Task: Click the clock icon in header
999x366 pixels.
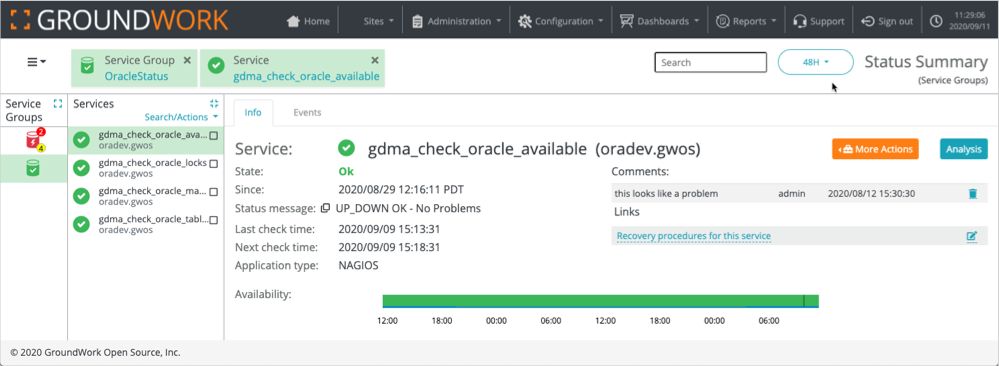Action: click(x=936, y=21)
